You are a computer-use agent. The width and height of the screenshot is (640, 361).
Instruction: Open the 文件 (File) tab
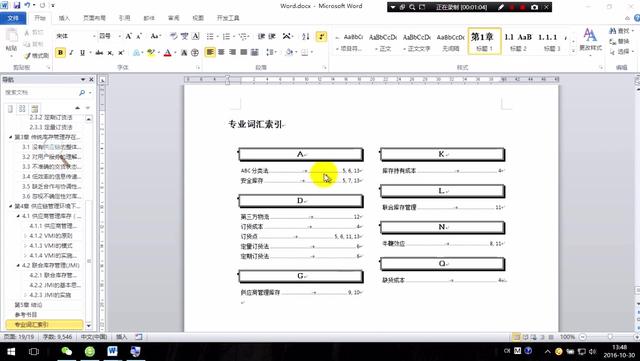13,18
